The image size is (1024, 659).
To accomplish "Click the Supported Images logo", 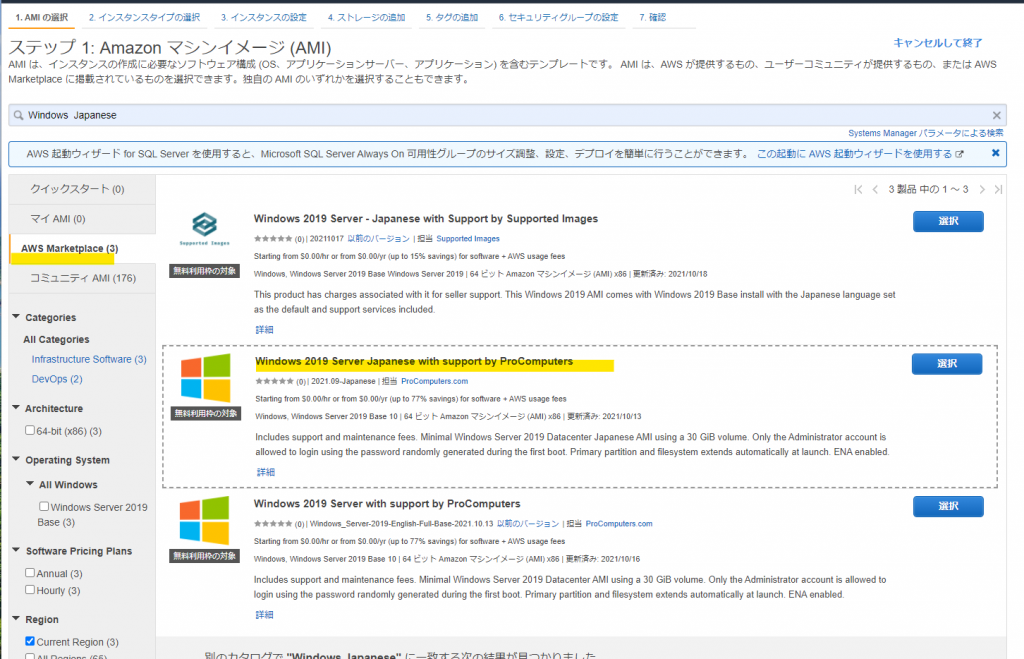I will [204, 230].
